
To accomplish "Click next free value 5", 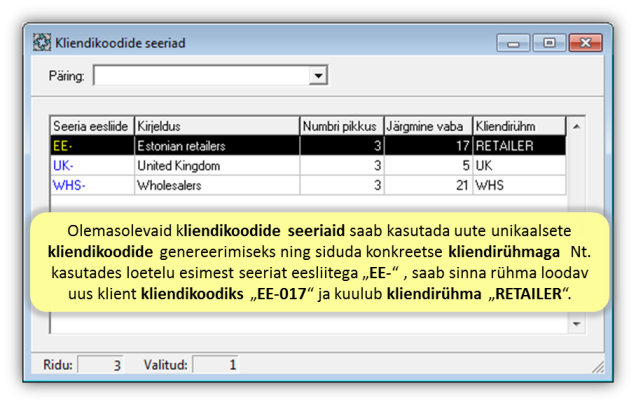I will 428,166.
